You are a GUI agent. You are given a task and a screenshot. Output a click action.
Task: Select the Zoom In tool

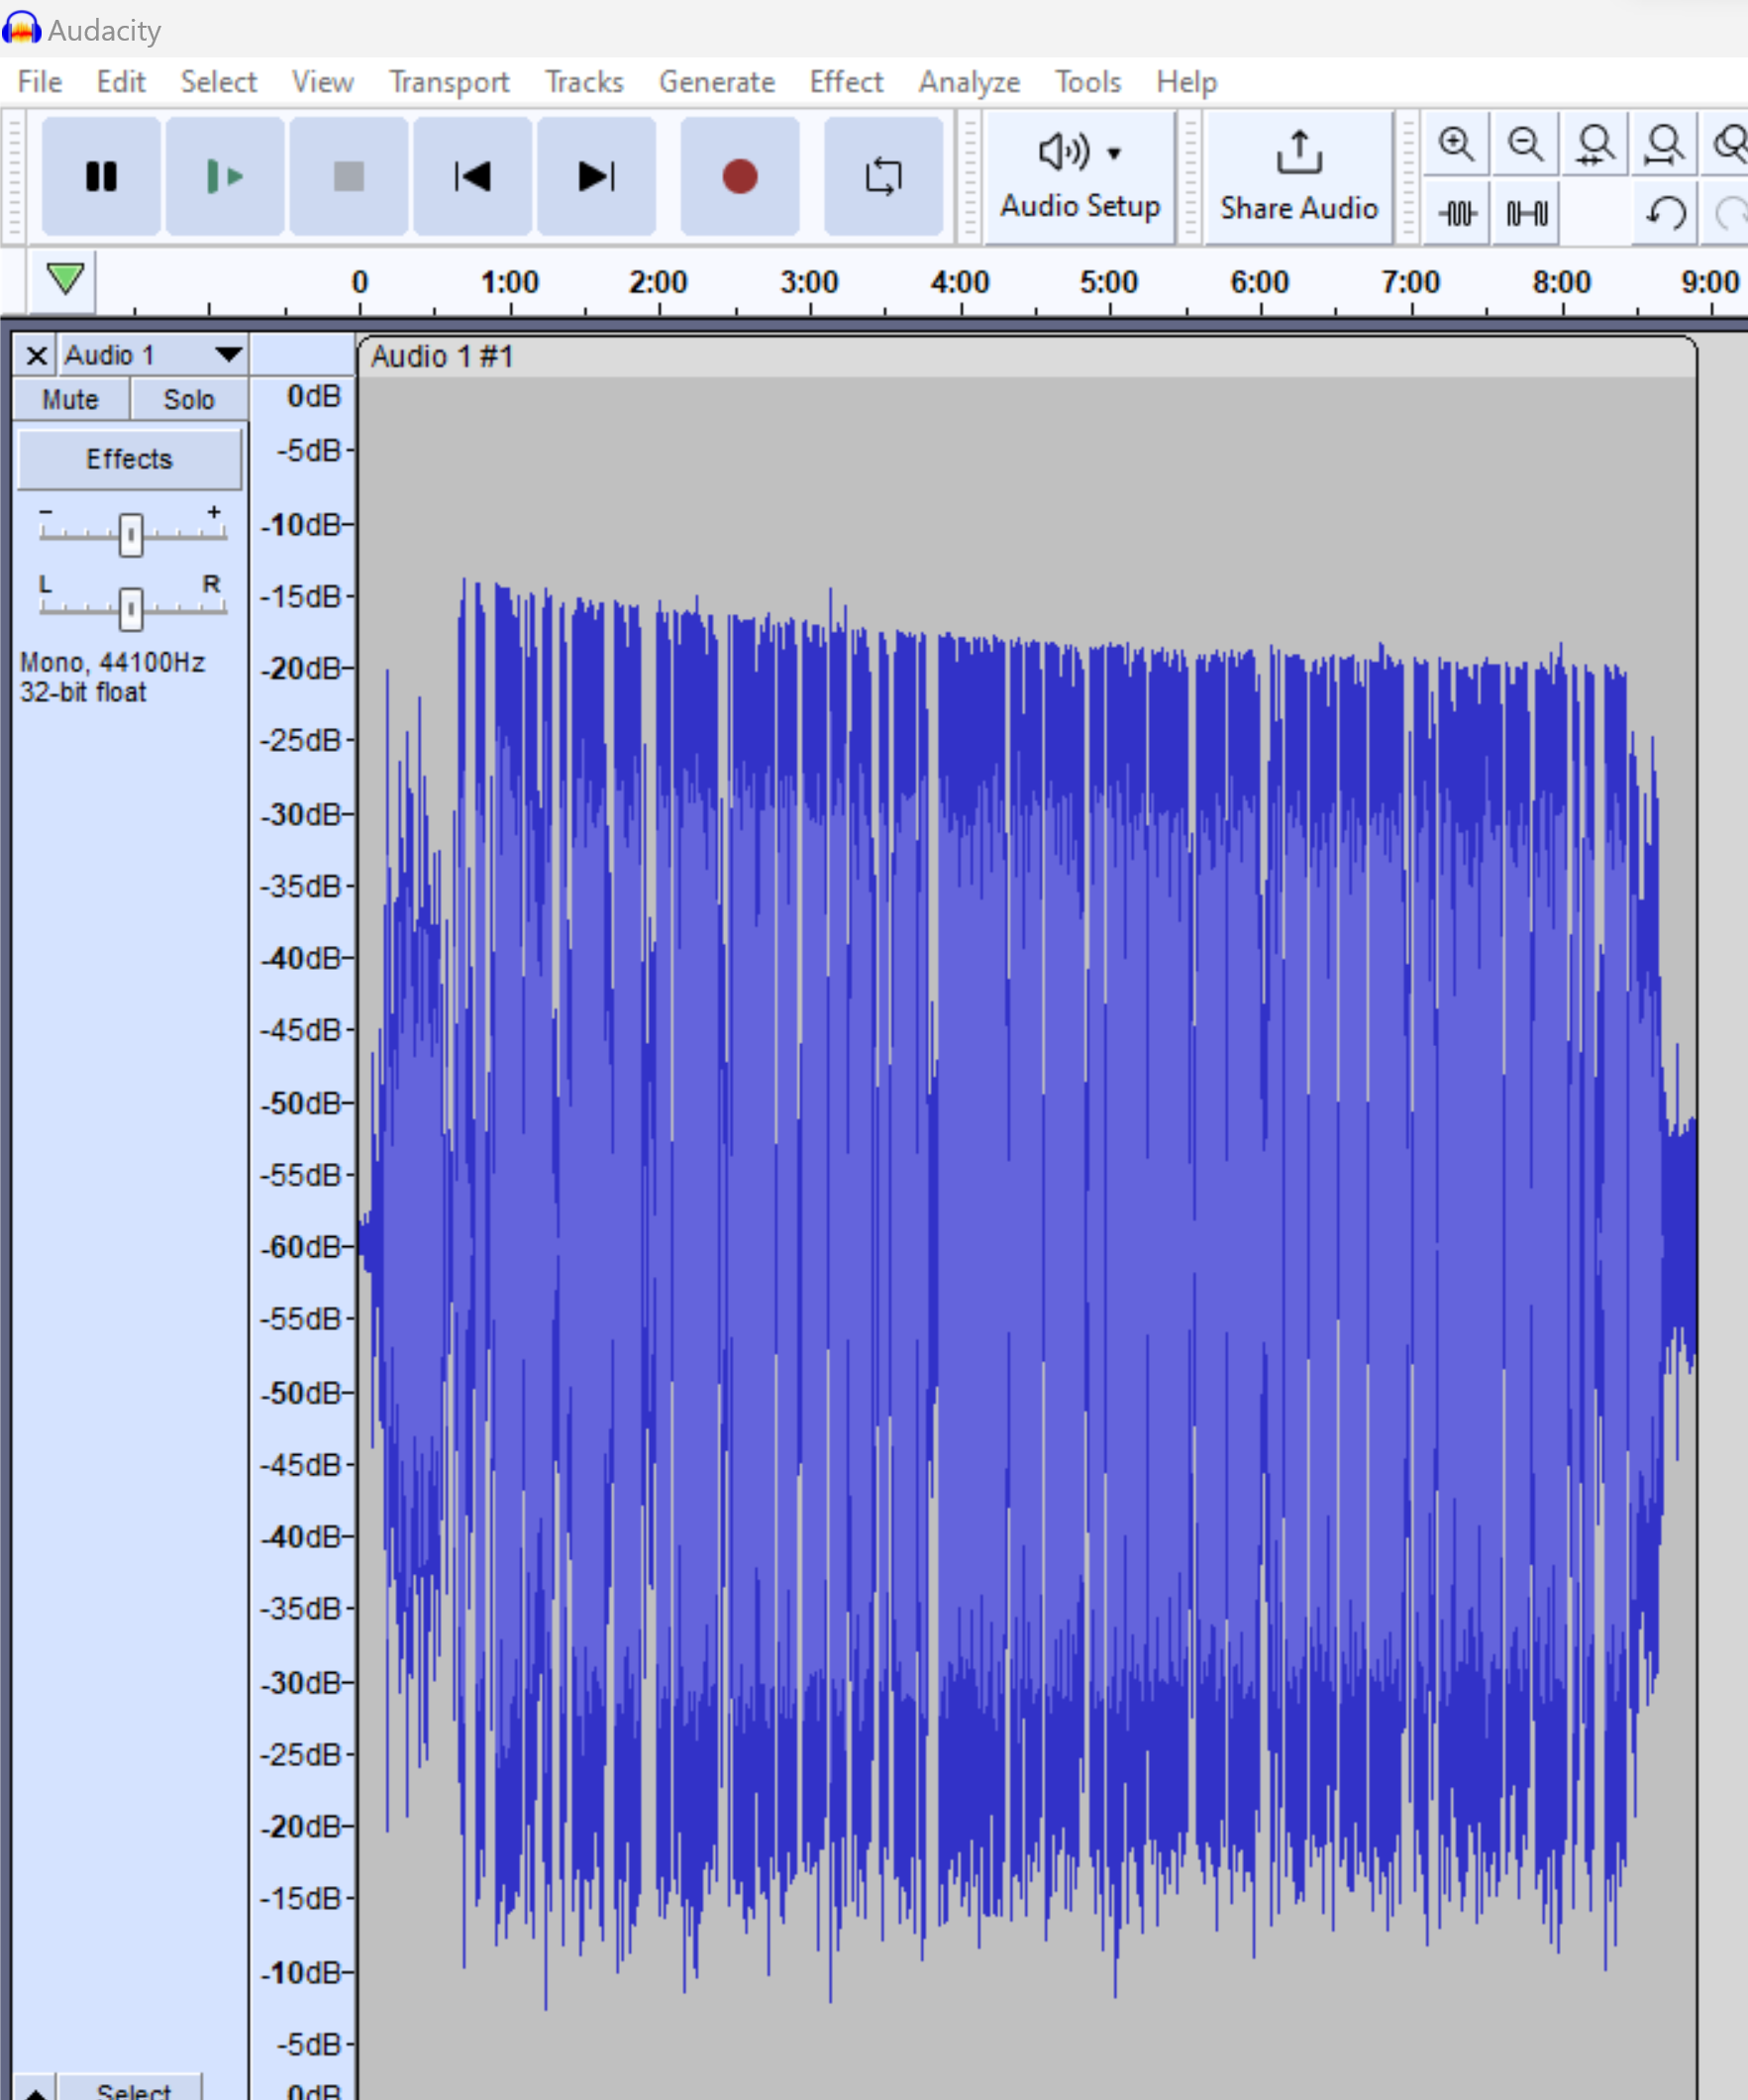coord(1456,144)
